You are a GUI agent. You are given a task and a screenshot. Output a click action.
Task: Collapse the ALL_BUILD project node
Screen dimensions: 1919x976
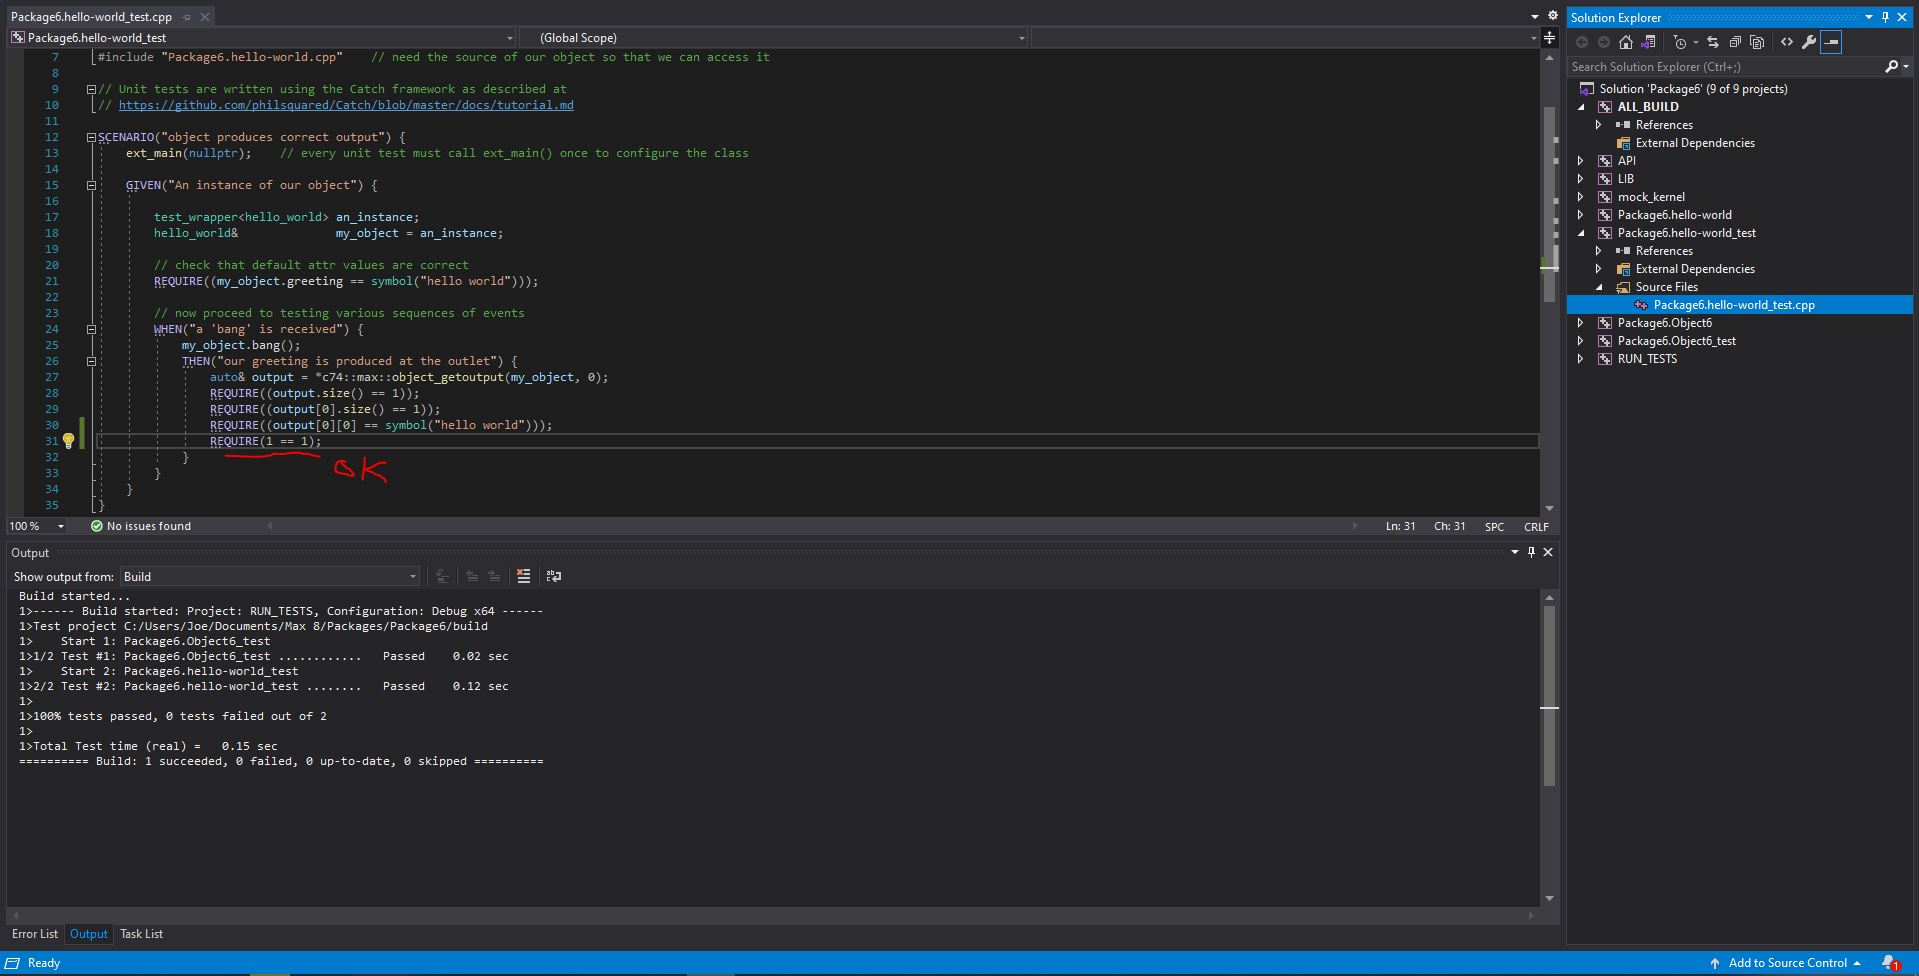point(1581,107)
